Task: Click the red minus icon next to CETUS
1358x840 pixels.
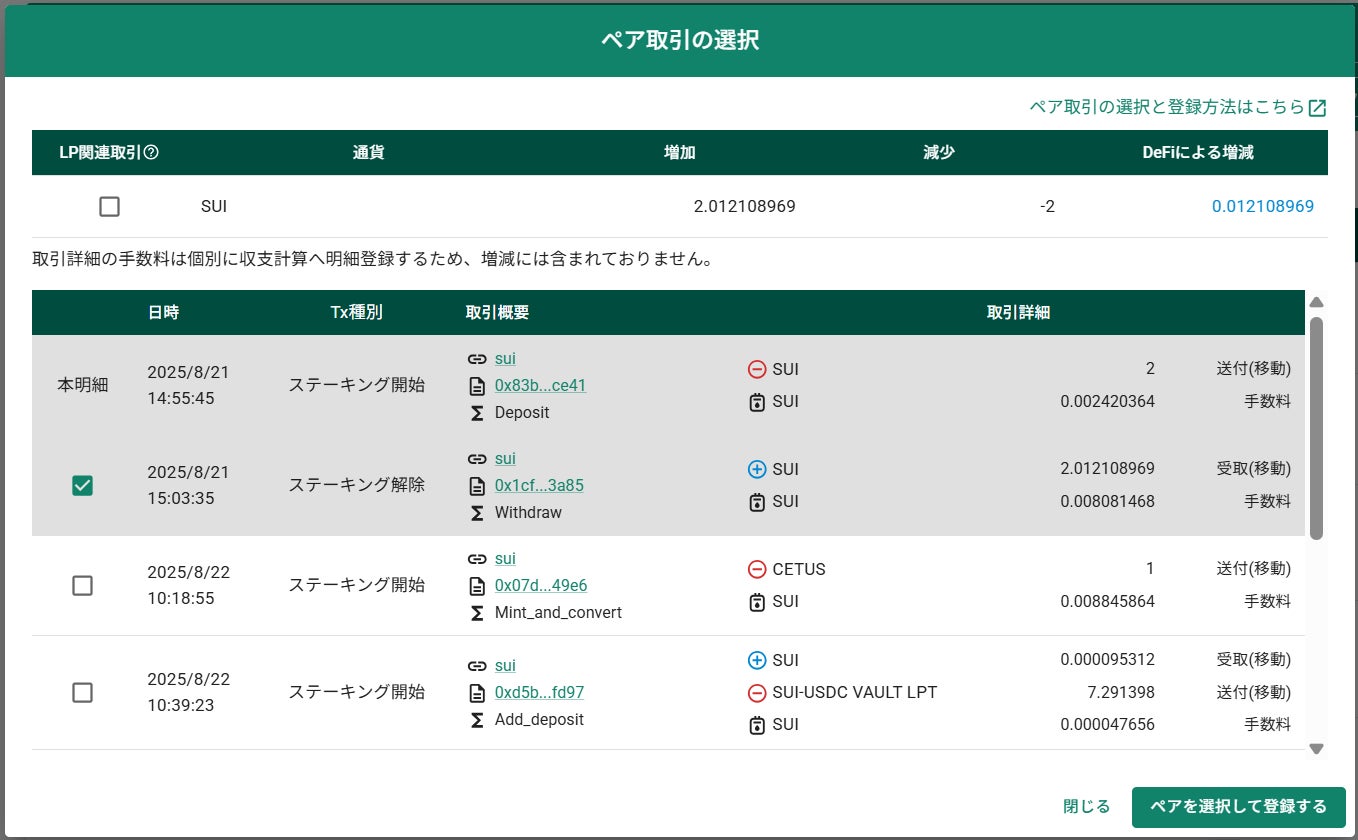Action: [x=757, y=569]
